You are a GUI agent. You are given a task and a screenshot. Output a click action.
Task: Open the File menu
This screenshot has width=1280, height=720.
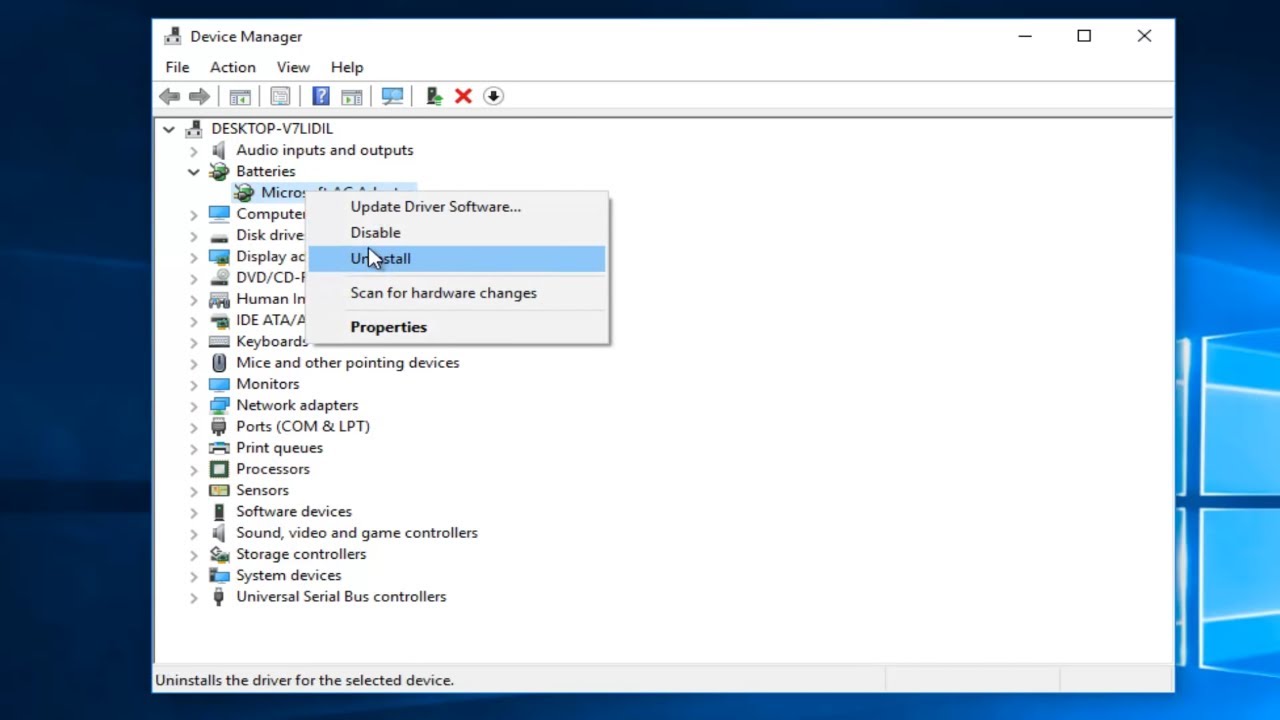(177, 67)
